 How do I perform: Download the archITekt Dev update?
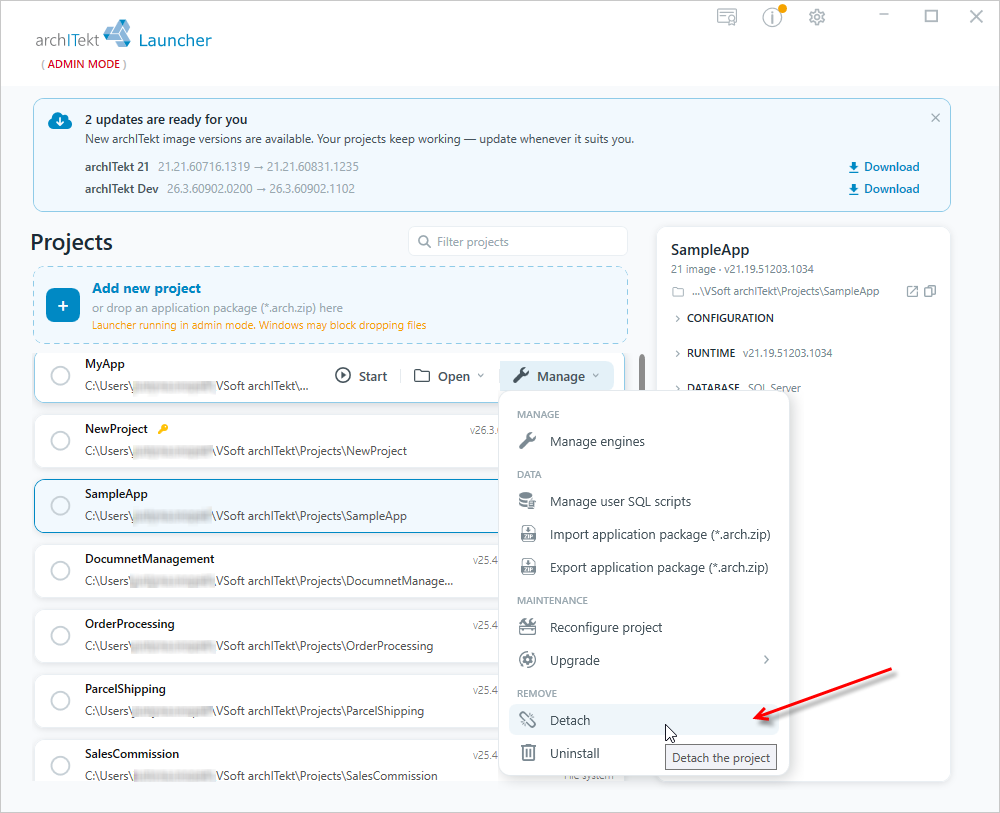click(x=884, y=189)
